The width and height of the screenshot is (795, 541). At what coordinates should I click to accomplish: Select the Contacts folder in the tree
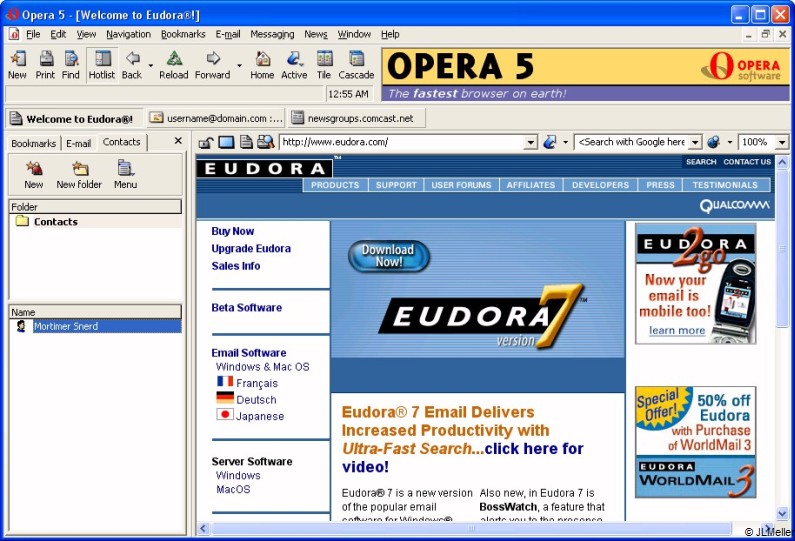point(55,222)
